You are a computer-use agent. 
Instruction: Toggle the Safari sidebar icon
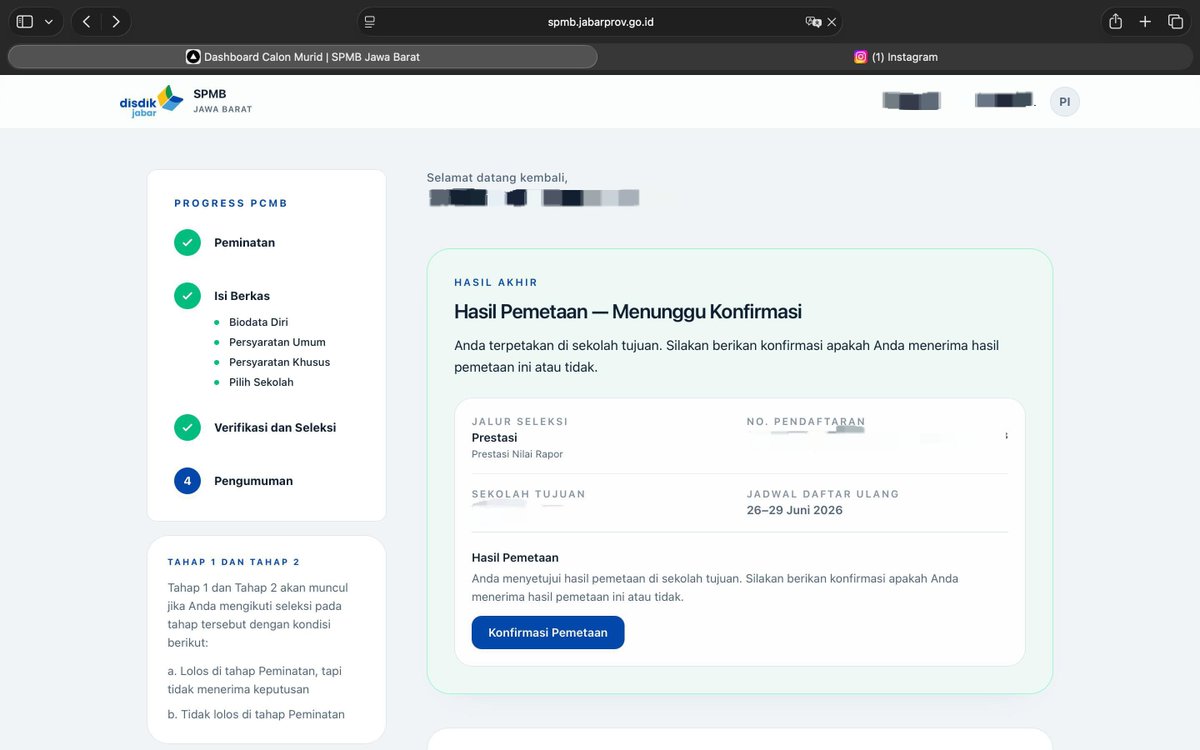(25, 21)
